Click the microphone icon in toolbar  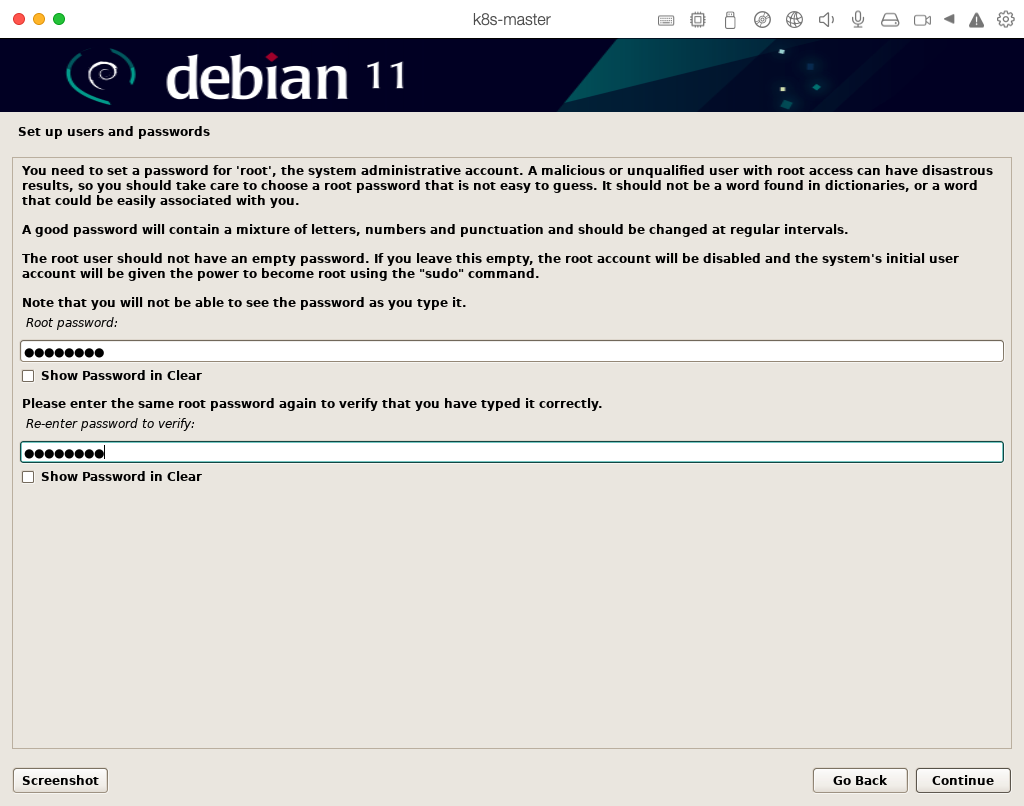858,20
